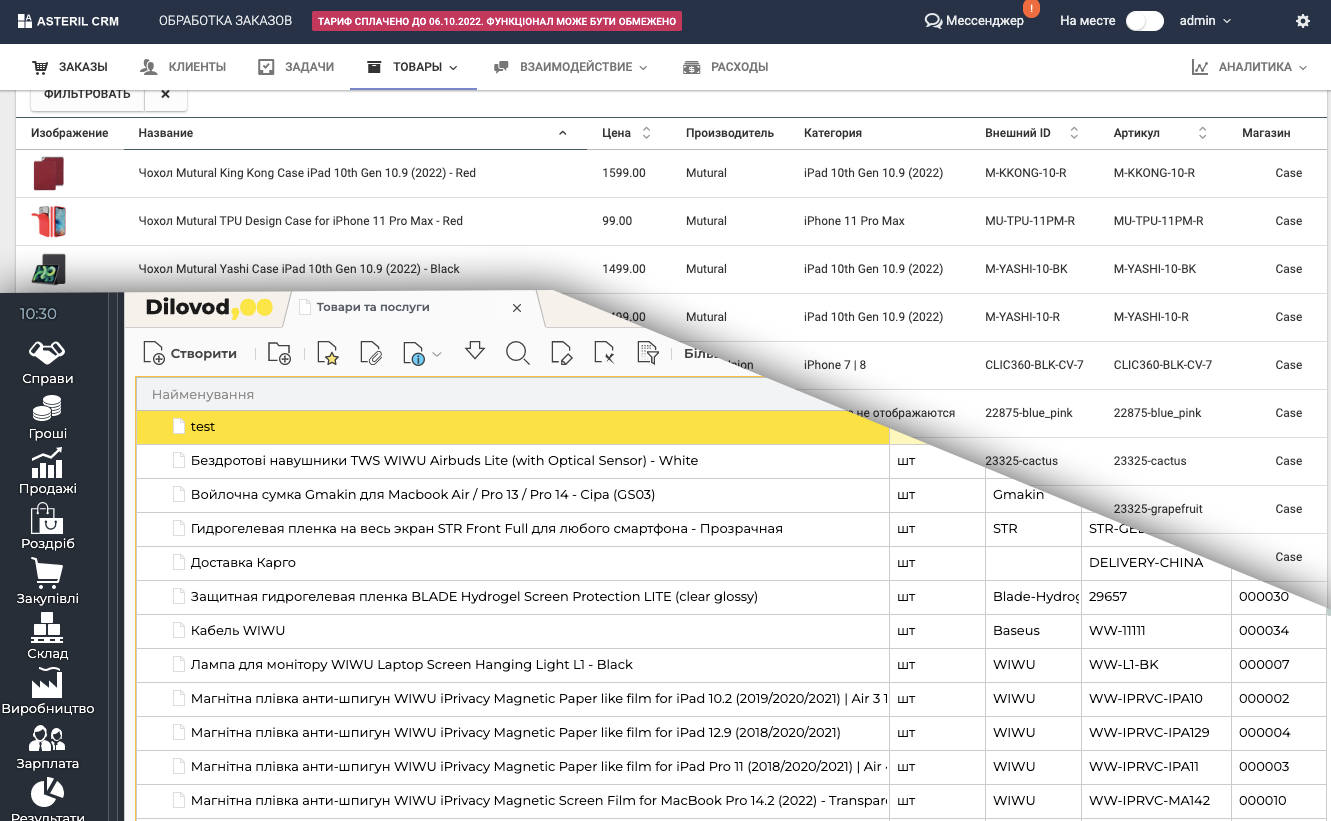Toggle the На месте switch
Viewport: 1331px width, 821px height.
[x=1144, y=21]
